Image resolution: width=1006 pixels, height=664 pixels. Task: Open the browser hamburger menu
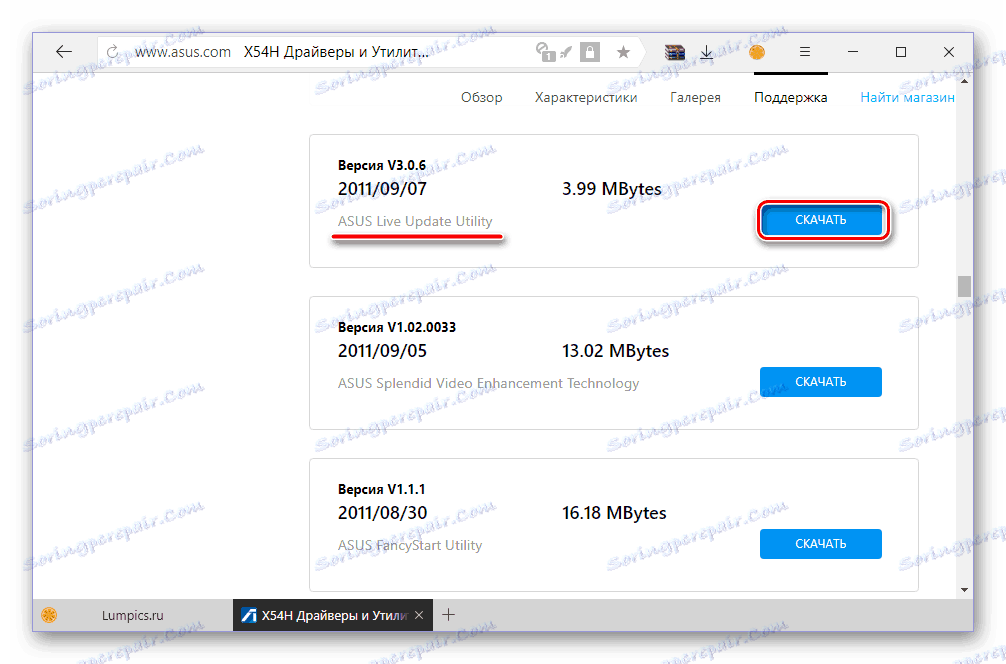click(805, 52)
